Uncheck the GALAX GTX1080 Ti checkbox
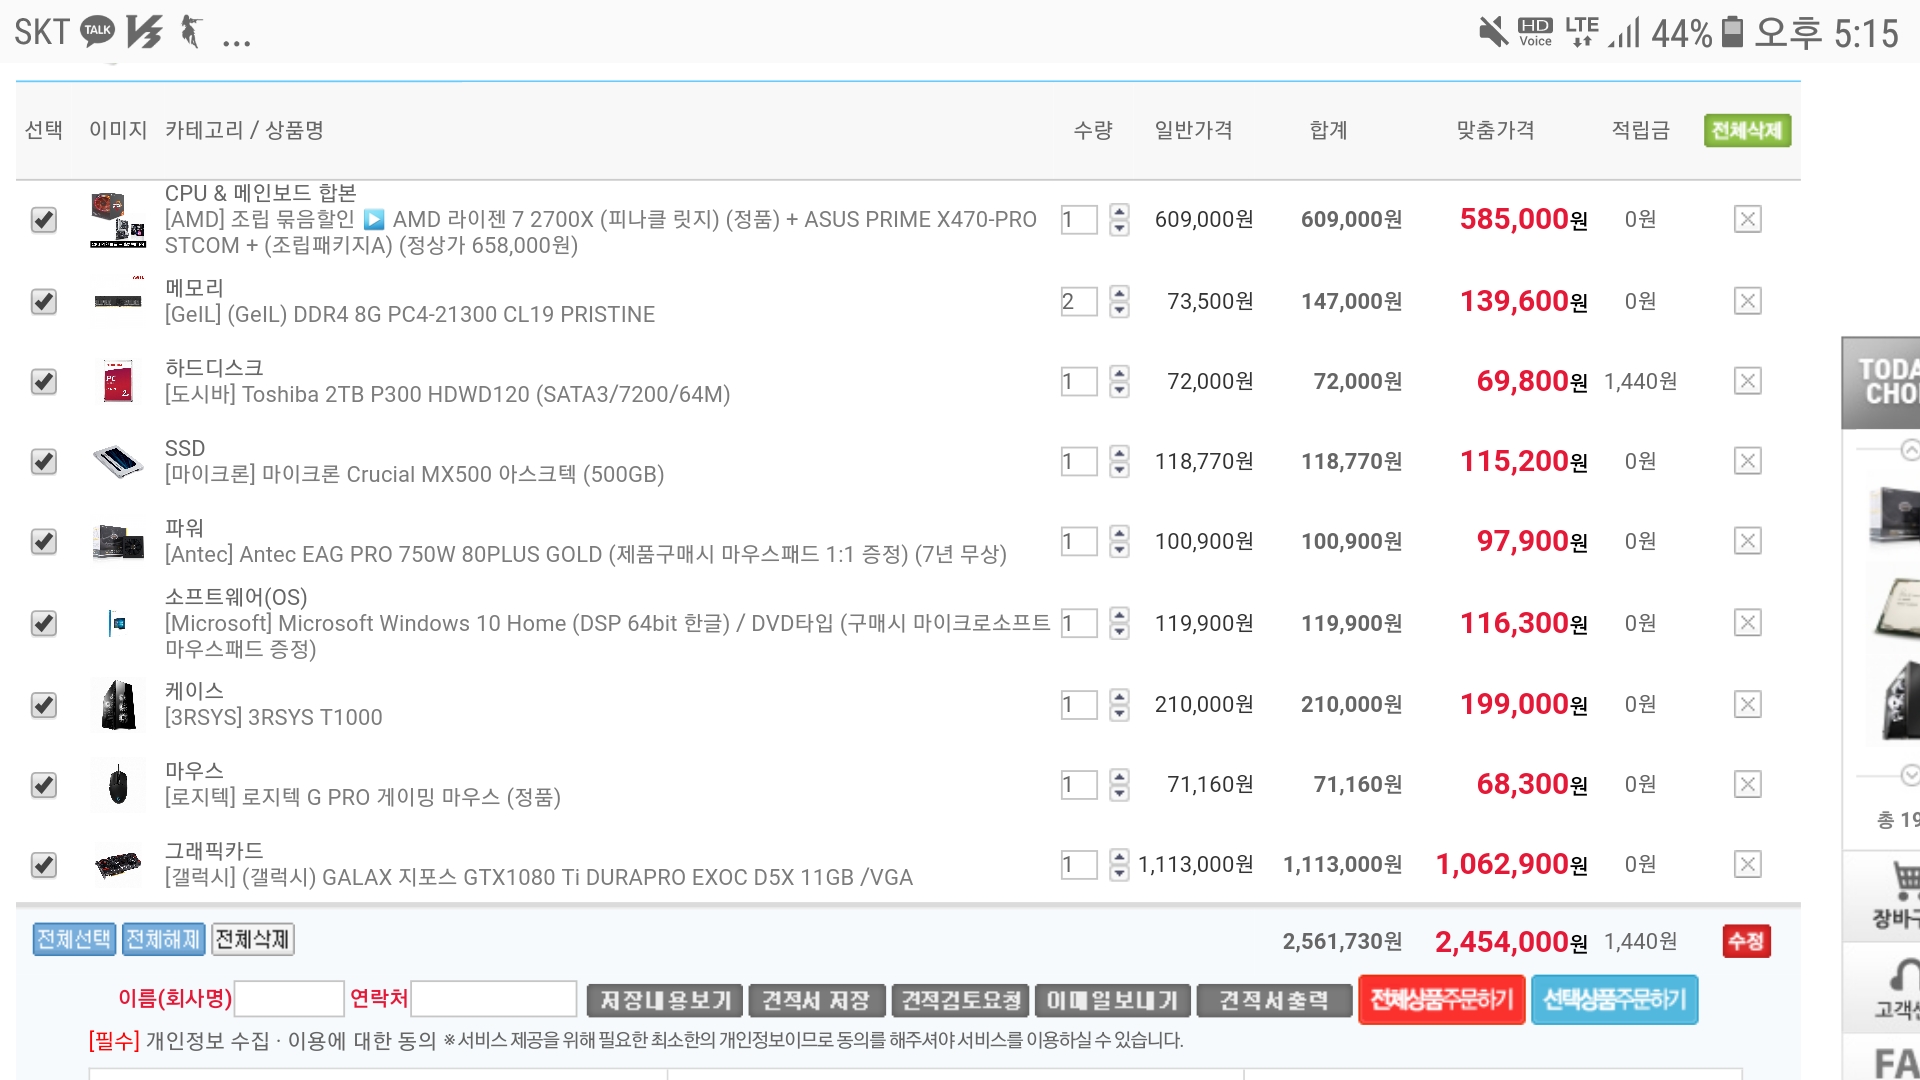The image size is (1920, 1080). [x=43, y=865]
